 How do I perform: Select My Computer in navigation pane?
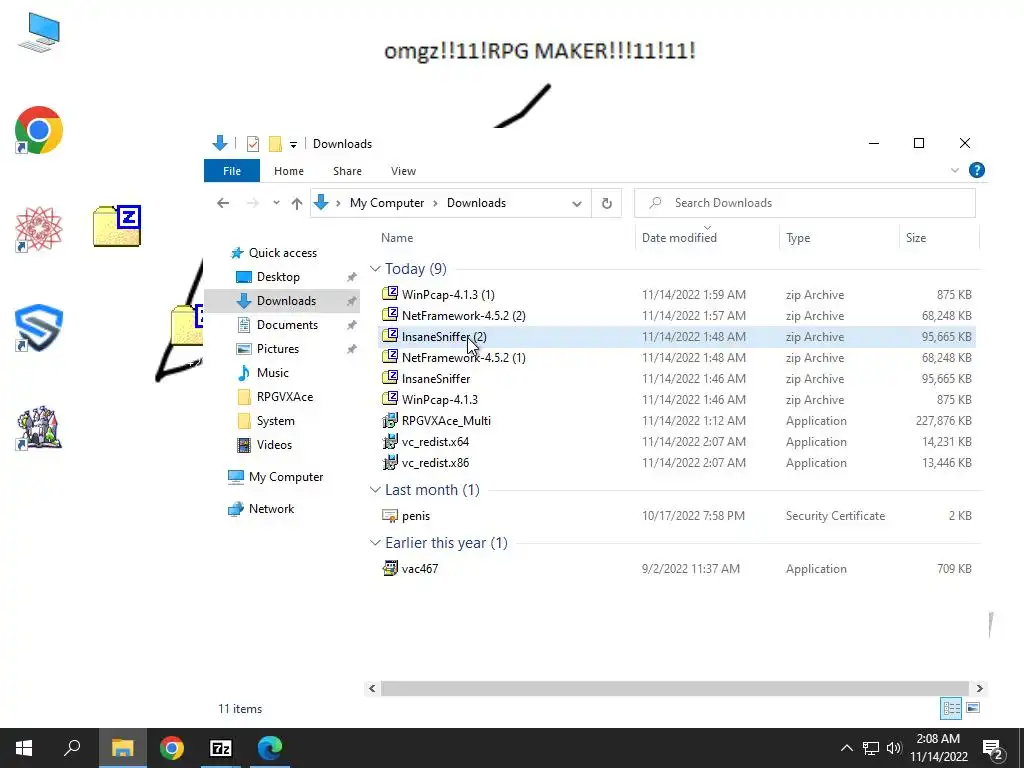click(x=285, y=477)
